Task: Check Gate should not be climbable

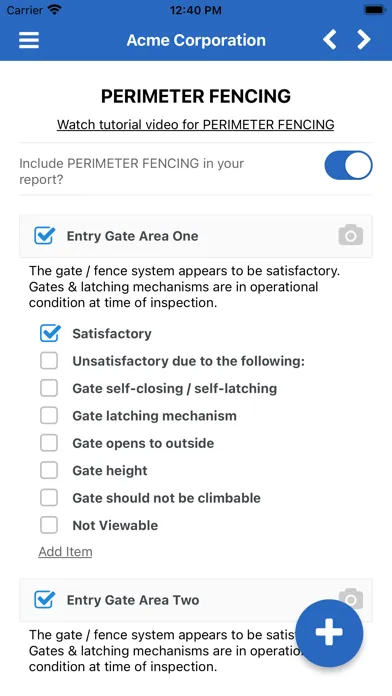Action: coord(49,498)
